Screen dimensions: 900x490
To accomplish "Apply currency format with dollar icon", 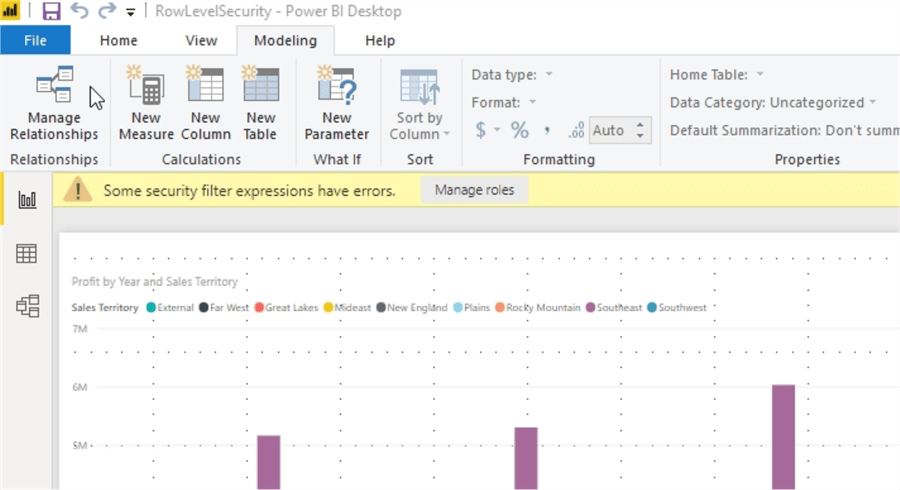I will (480, 130).
